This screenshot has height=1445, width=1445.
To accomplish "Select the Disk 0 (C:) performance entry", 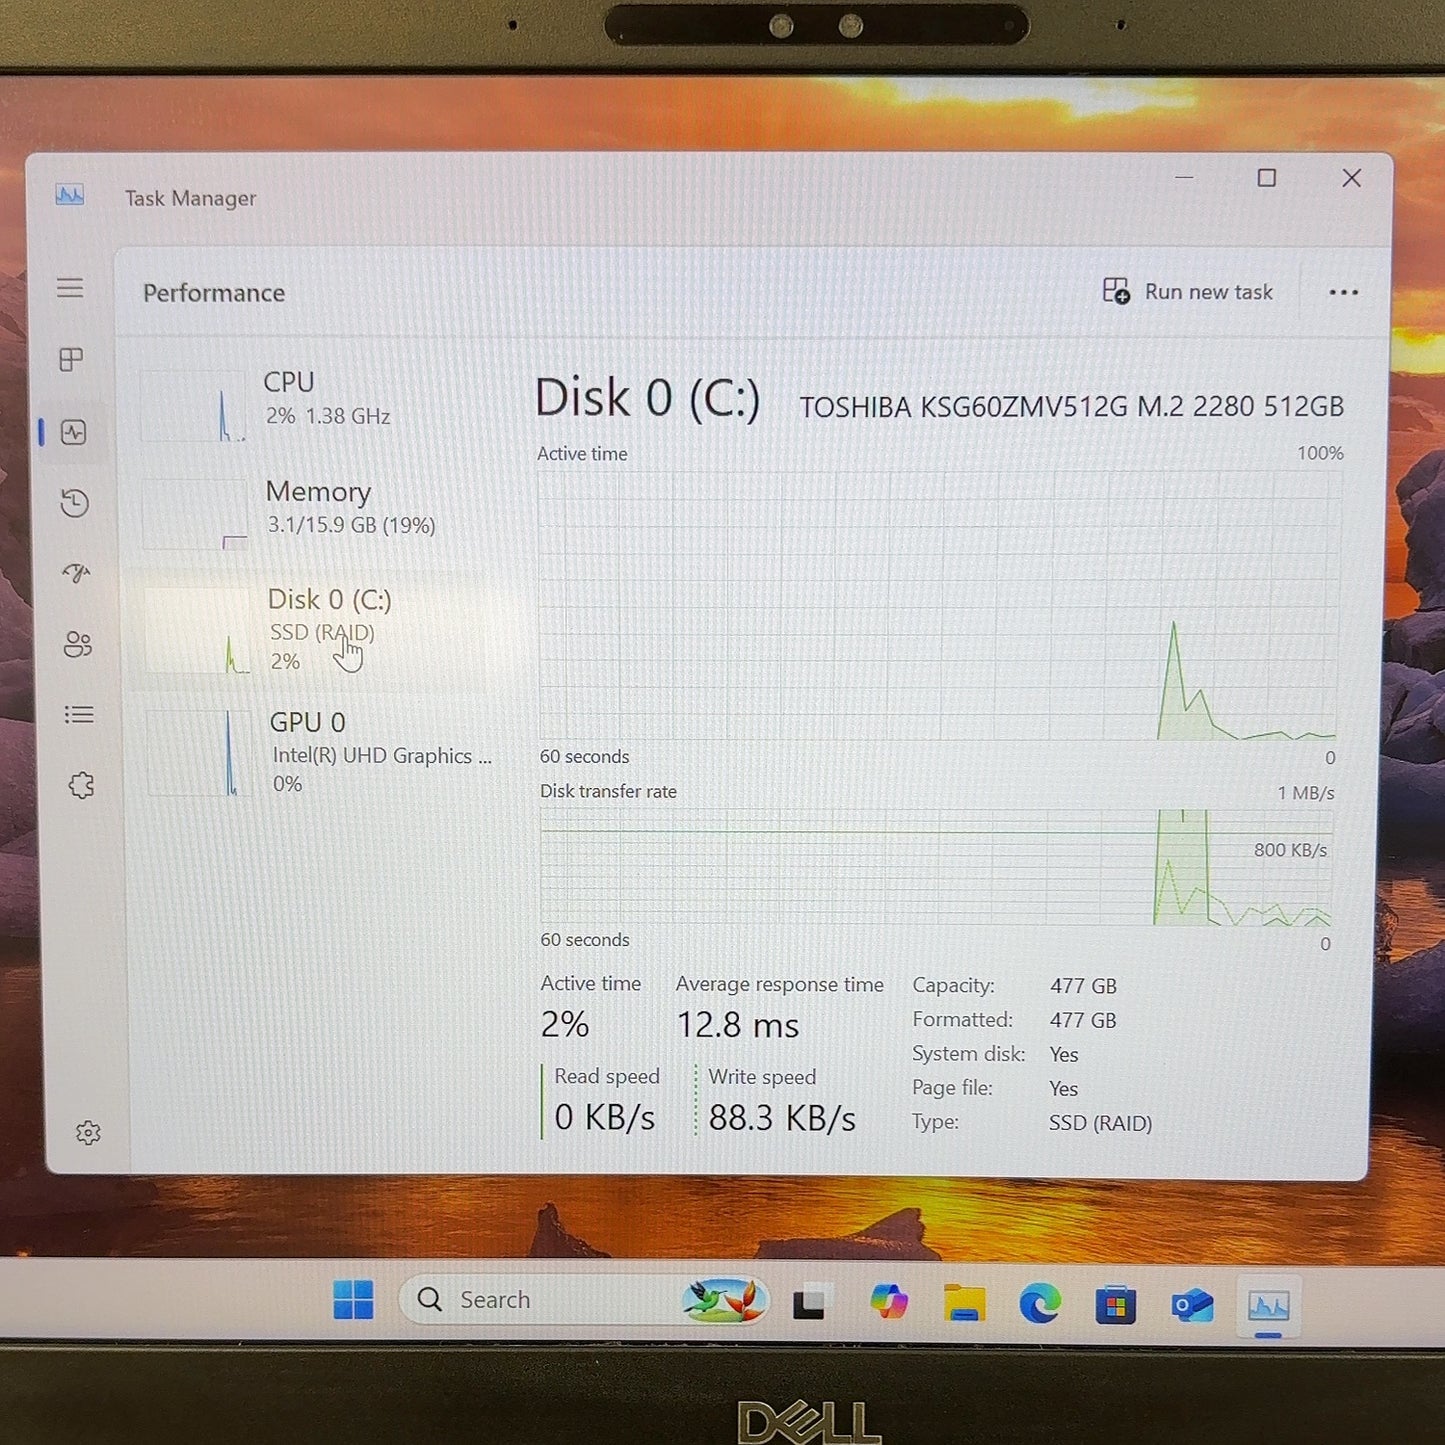I will (x=314, y=630).
